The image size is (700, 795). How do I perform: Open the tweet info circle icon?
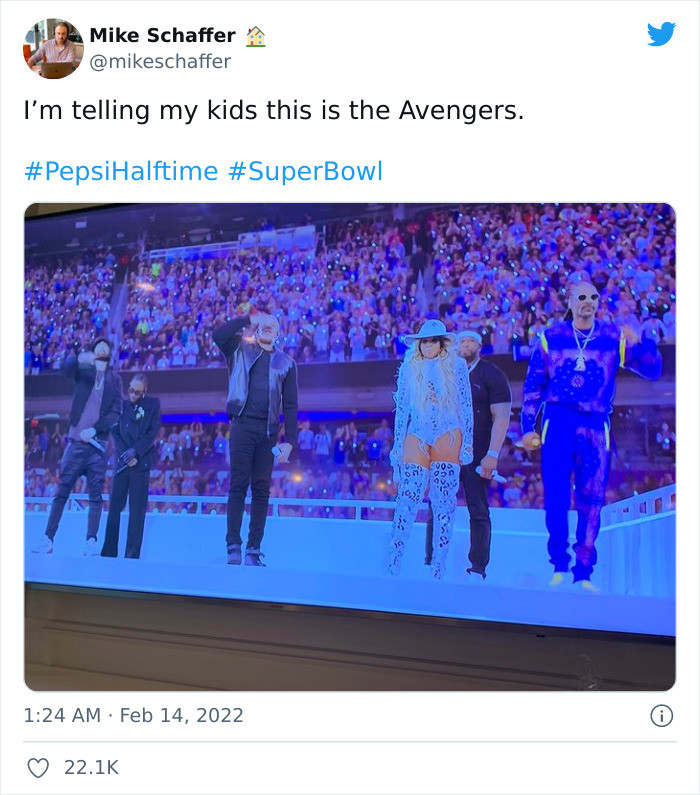coord(661,715)
